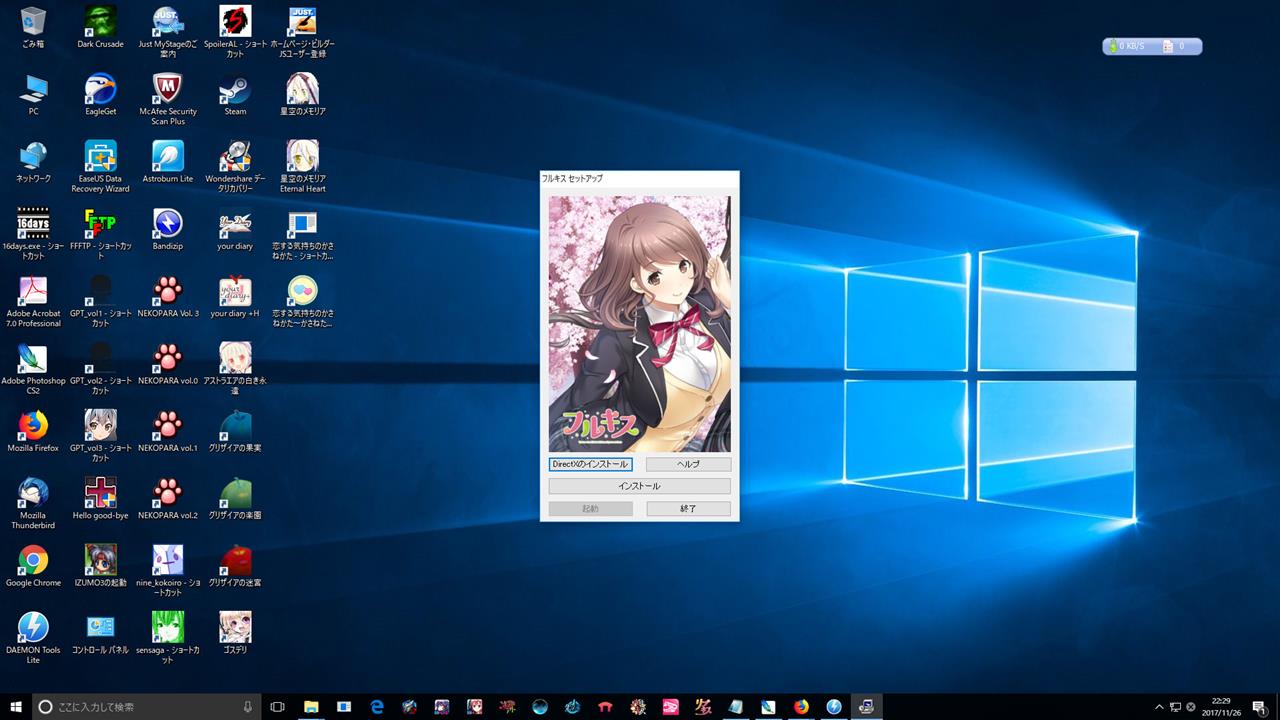
Task: Select the Dark Crusade desktop shortcut
Action: point(101,27)
